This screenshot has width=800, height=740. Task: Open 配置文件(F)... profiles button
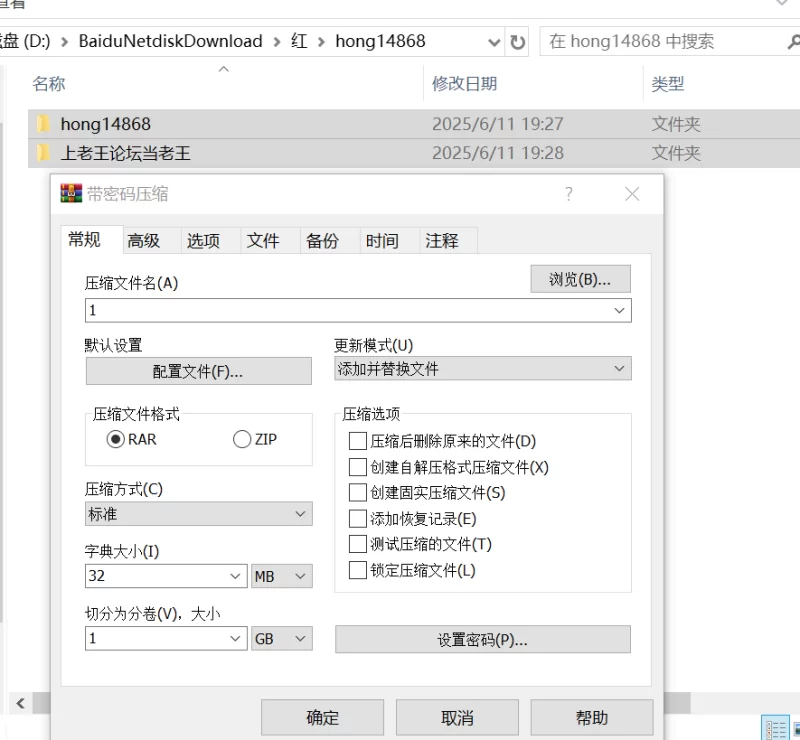198,371
